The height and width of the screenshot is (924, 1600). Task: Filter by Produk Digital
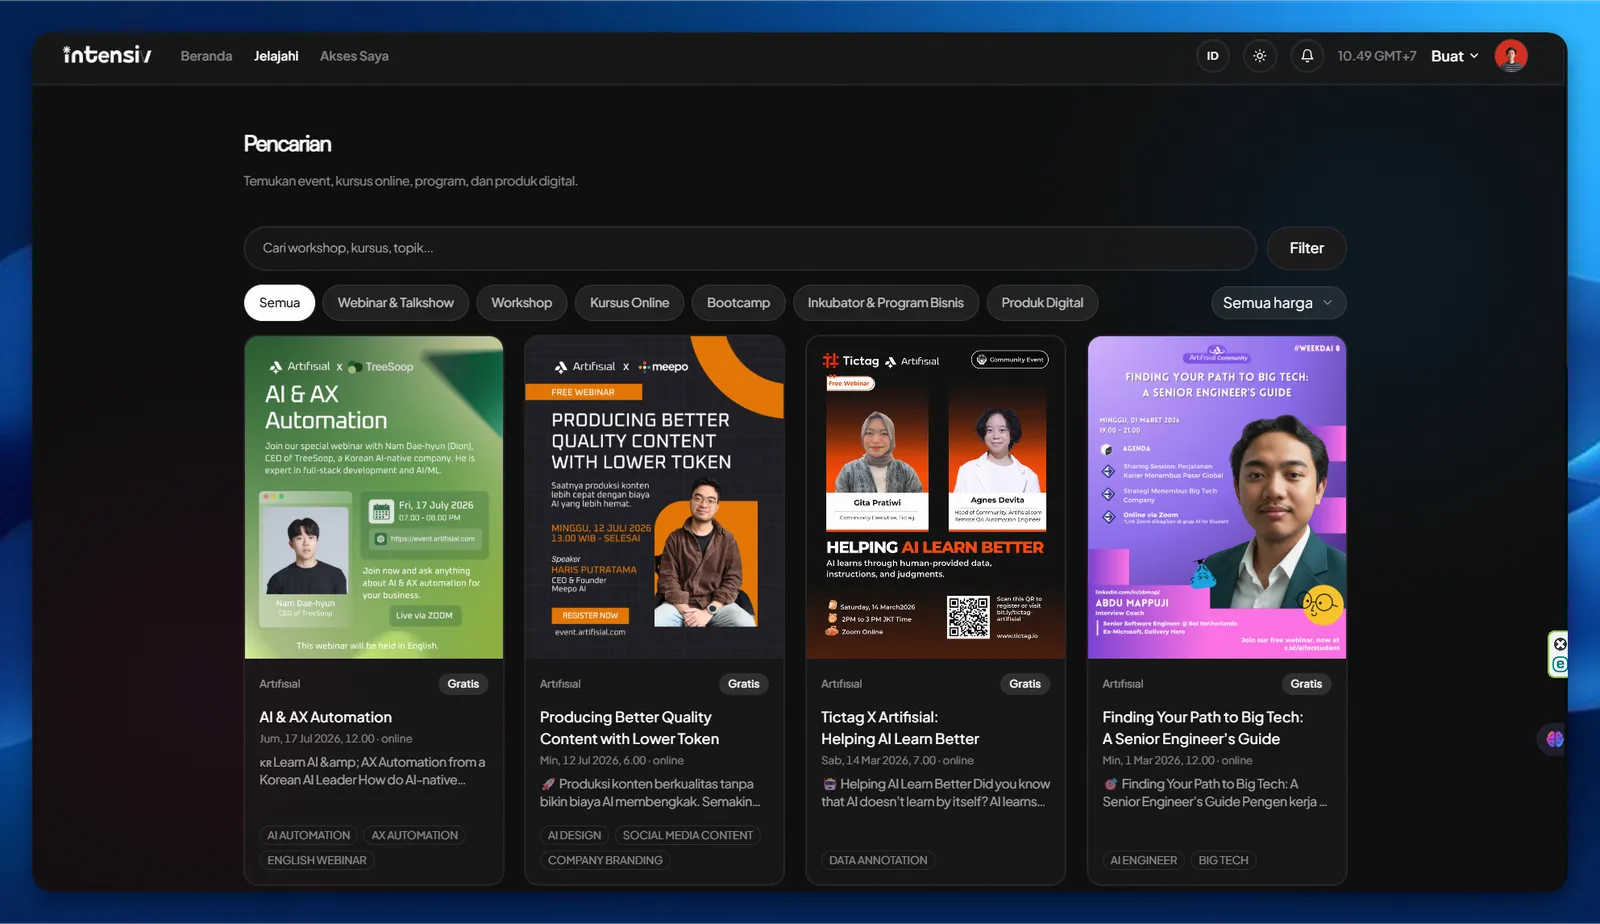pos(1042,303)
